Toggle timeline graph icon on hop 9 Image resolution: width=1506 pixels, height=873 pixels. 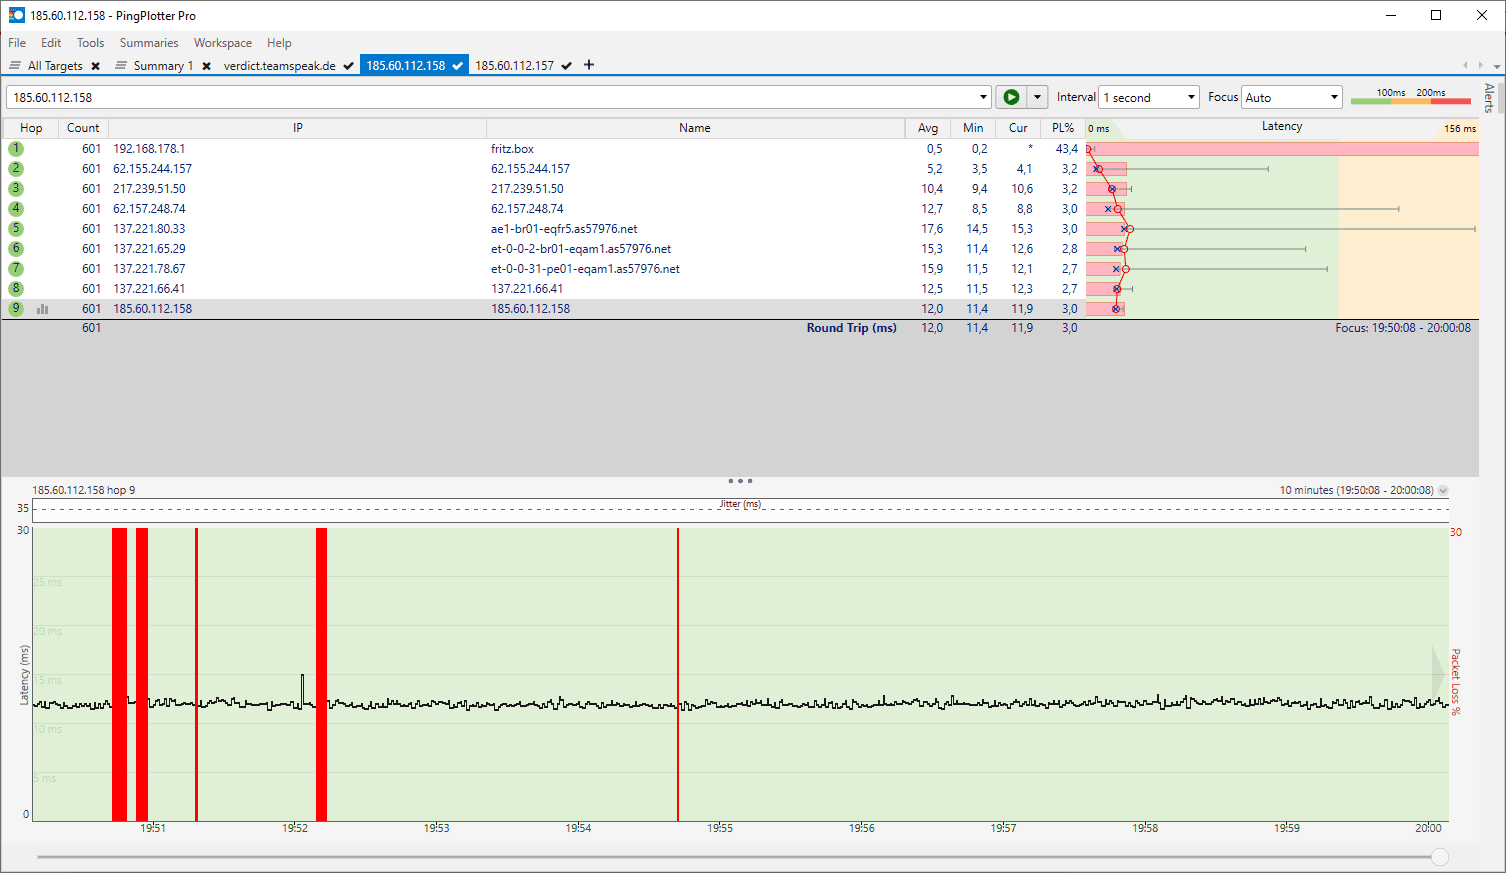click(x=42, y=309)
